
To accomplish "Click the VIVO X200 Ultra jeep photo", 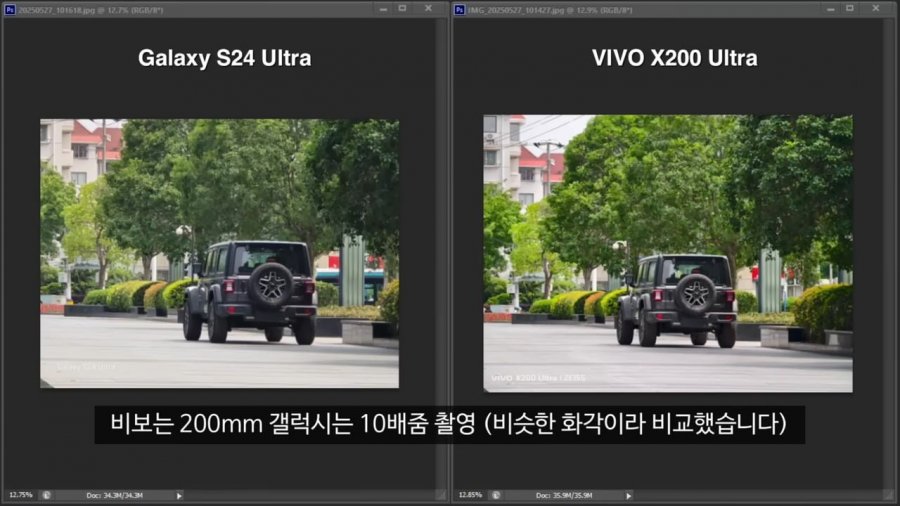I will [x=668, y=254].
